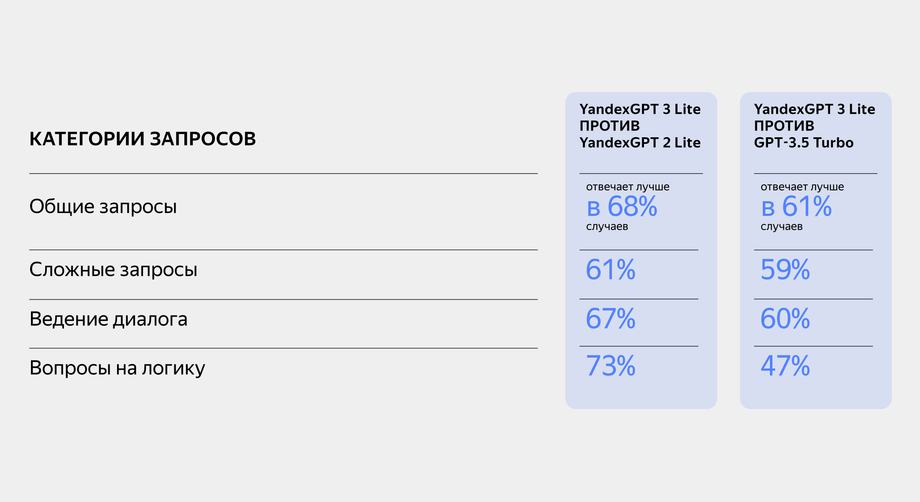Click the КАТЕГОРИИ ЗАПРОСОВ heading
Viewport: 920px width, 502px height.
click(x=143, y=138)
